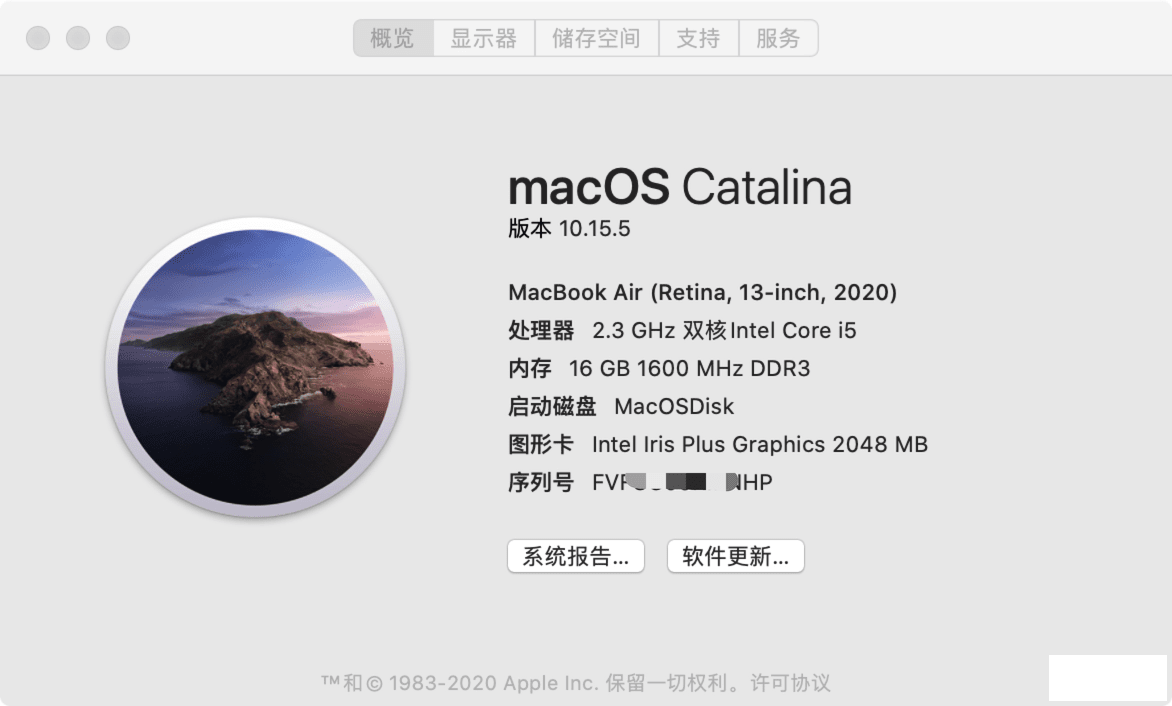
Task: Click the 16 GB 1600 MHz DDR3 value
Action: (689, 368)
